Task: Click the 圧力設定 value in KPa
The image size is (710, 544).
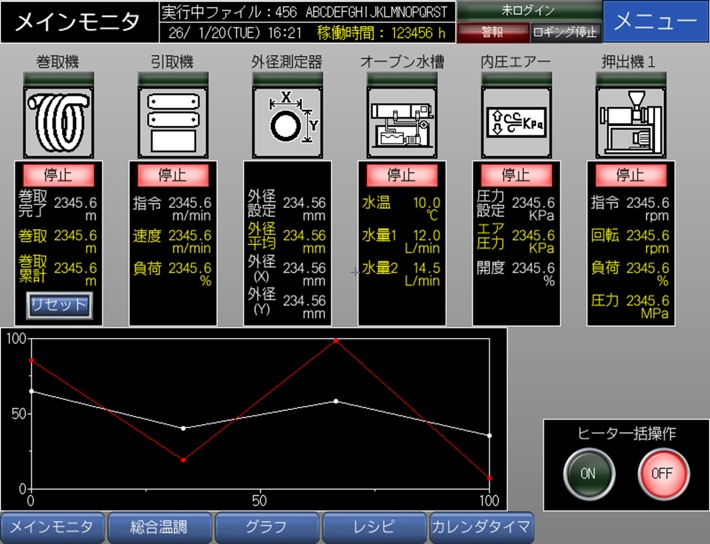Action: [x=533, y=208]
